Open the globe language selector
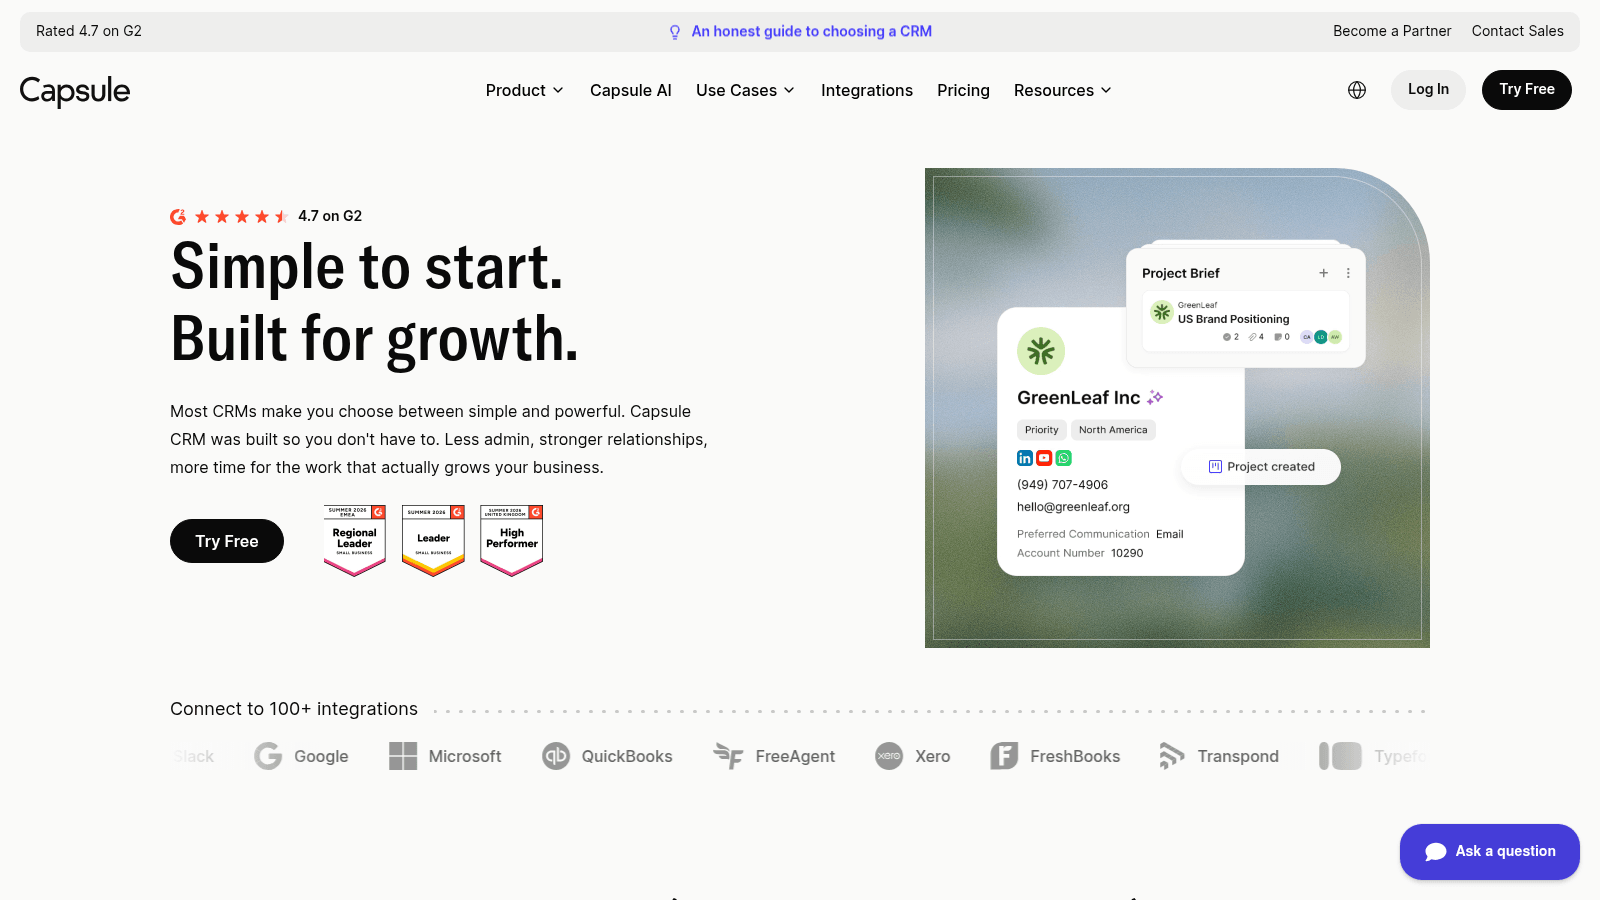Screen dimensions: 1600x900 [x=1357, y=90]
